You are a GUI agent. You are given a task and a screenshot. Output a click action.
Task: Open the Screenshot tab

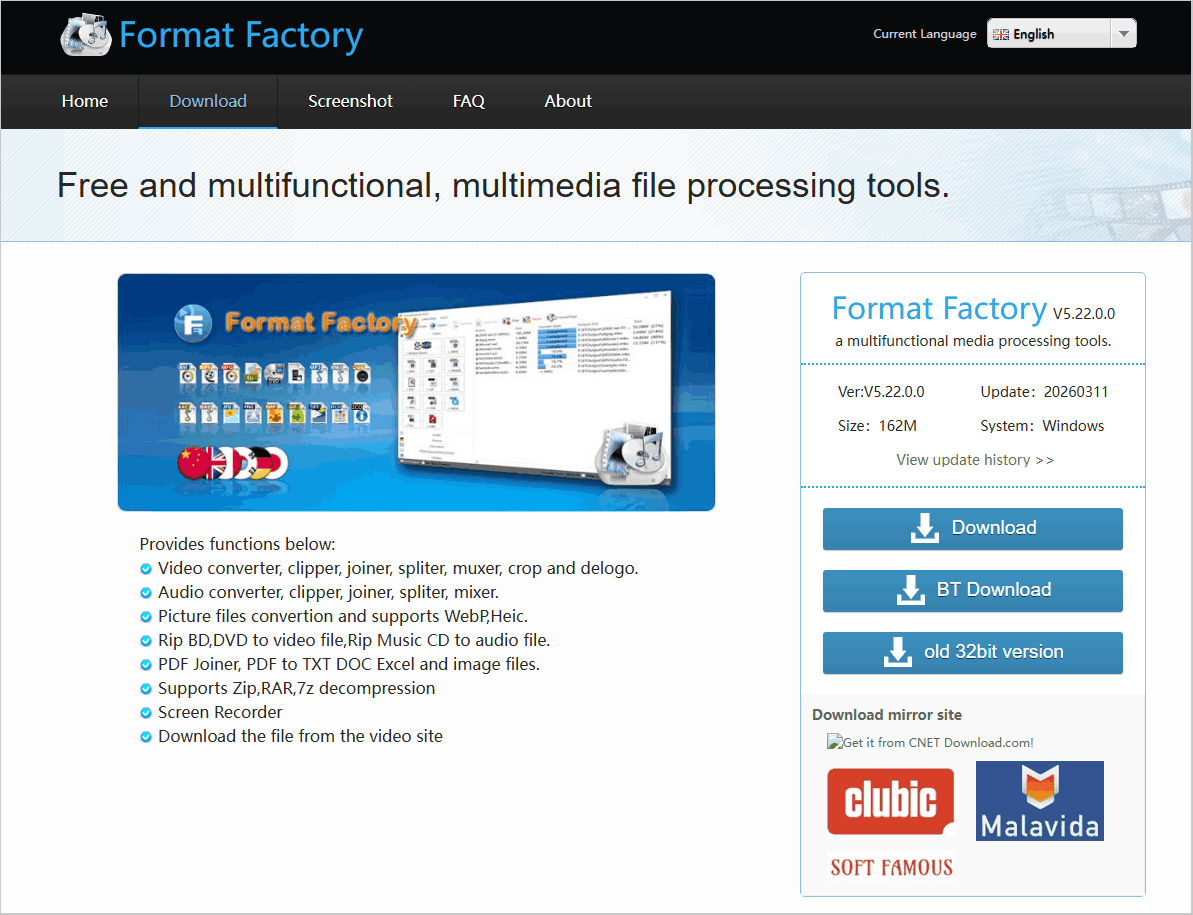pos(350,101)
